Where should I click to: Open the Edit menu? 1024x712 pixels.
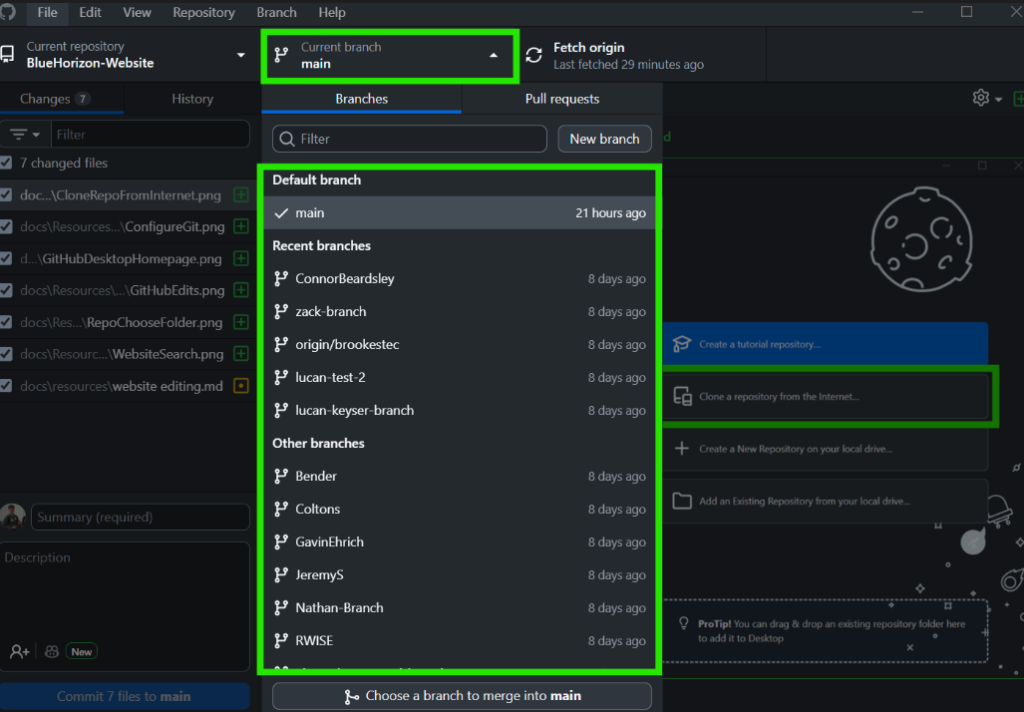coord(90,12)
